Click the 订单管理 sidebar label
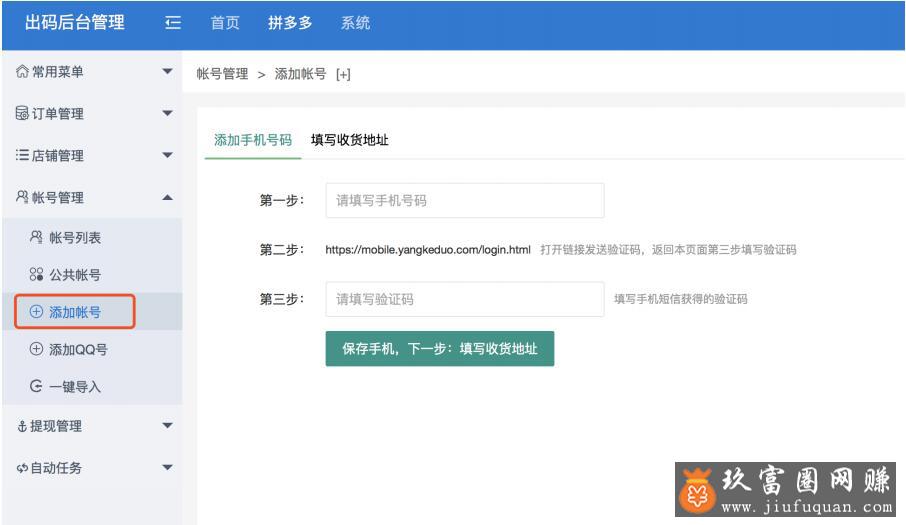The image size is (906, 525). click(x=57, y=114)
